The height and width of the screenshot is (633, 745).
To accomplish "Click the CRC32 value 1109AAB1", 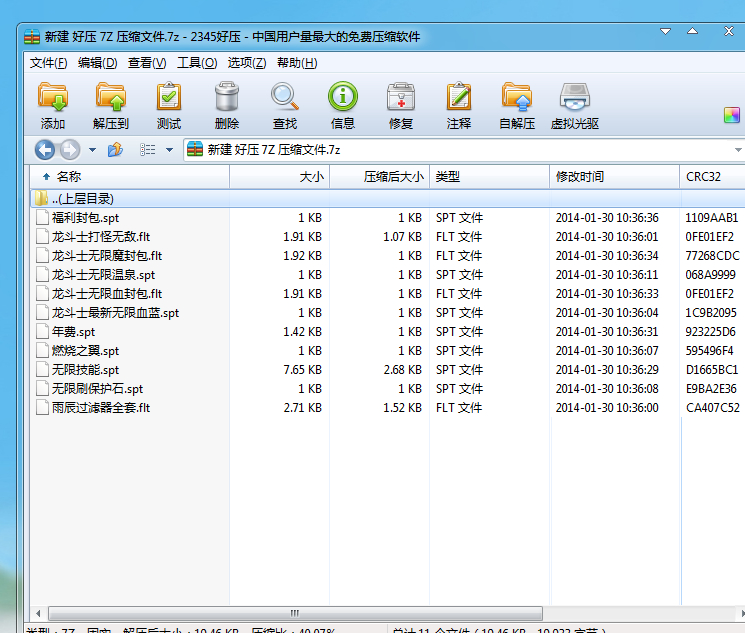I will 712,218.
